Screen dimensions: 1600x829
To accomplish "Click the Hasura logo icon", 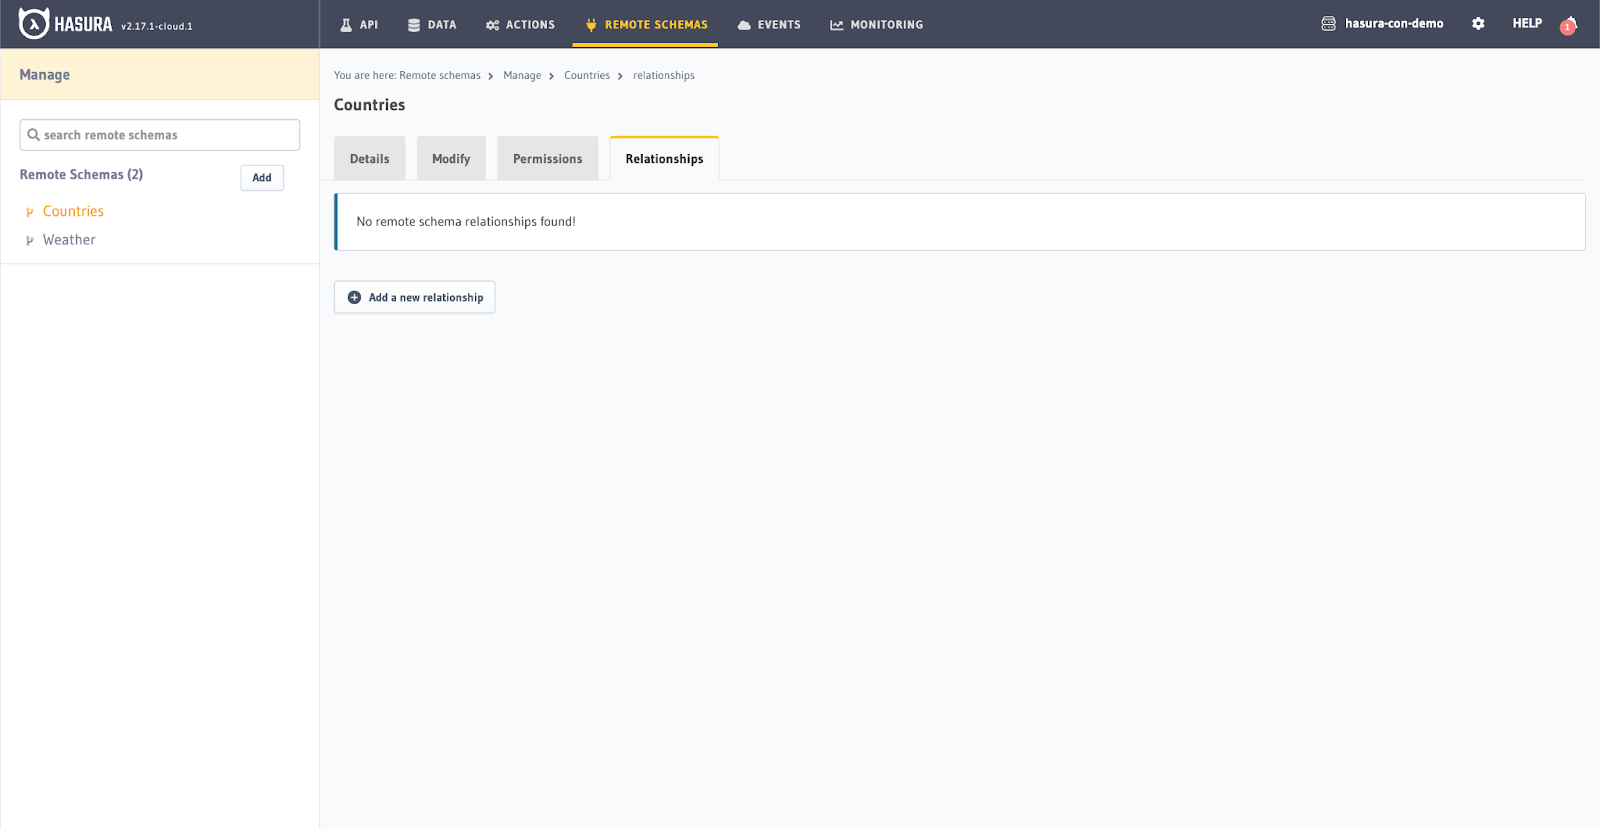I will coord(34,23).
